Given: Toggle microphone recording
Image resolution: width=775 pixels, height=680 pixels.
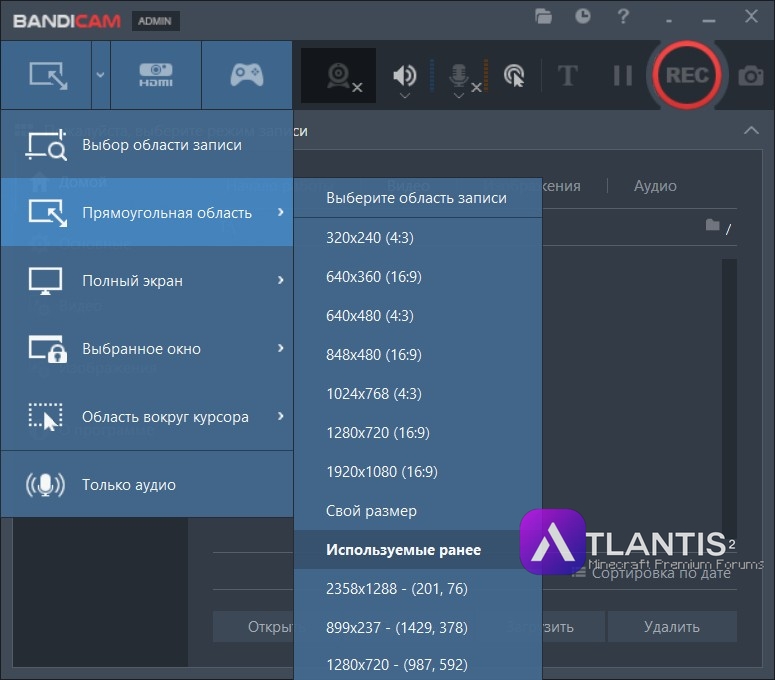Looking at the screenshot, I should pyautogui.click(x=459, y=75).
